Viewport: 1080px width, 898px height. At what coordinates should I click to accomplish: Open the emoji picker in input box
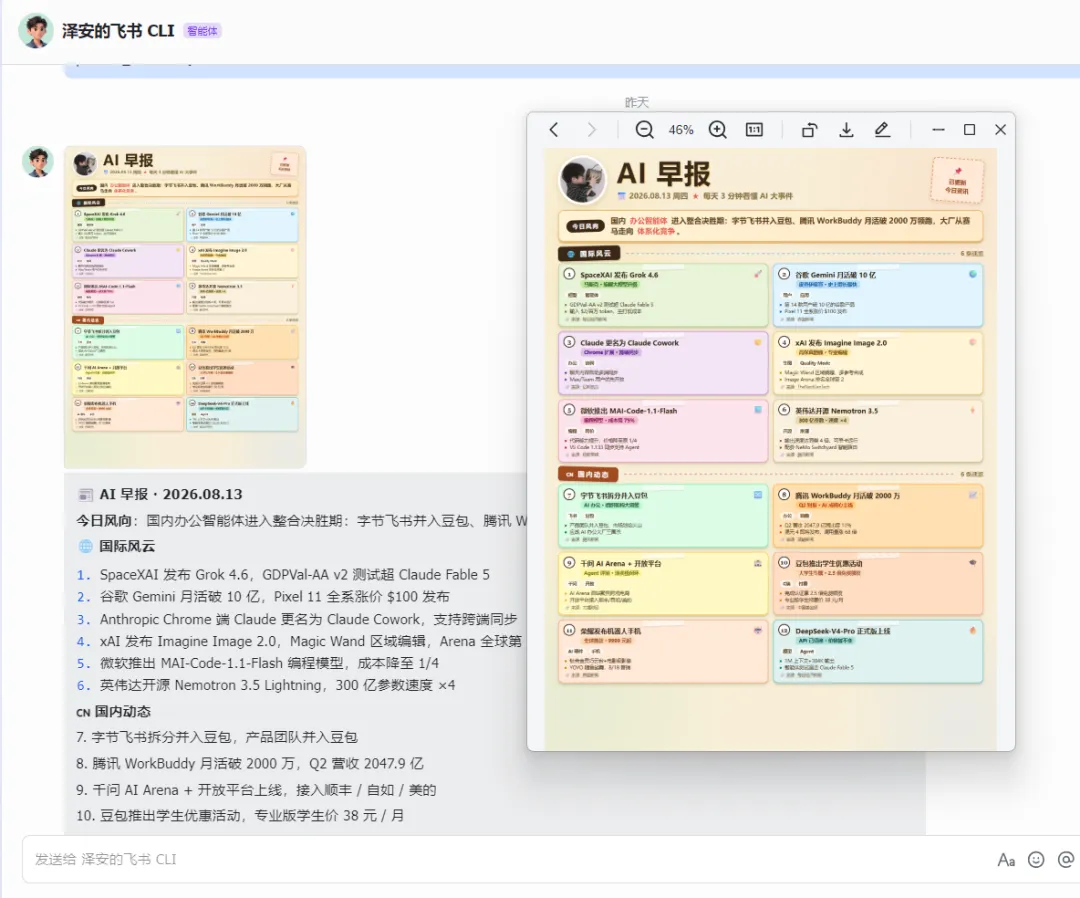pos(1036,859)
